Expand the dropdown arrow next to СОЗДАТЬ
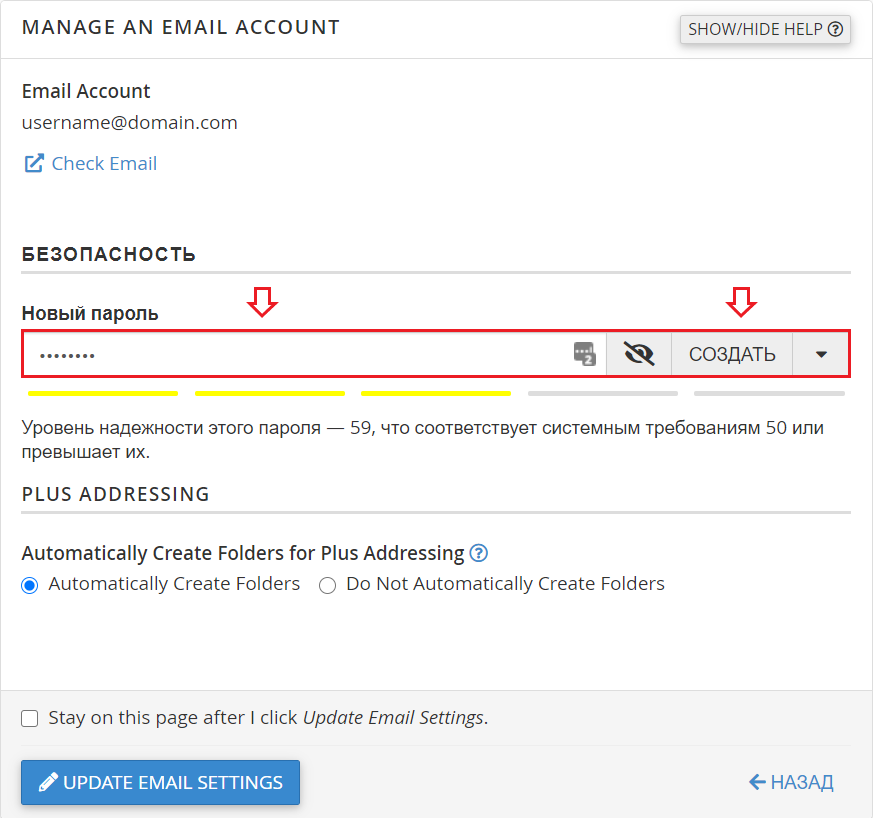 [x=821, y=354]
